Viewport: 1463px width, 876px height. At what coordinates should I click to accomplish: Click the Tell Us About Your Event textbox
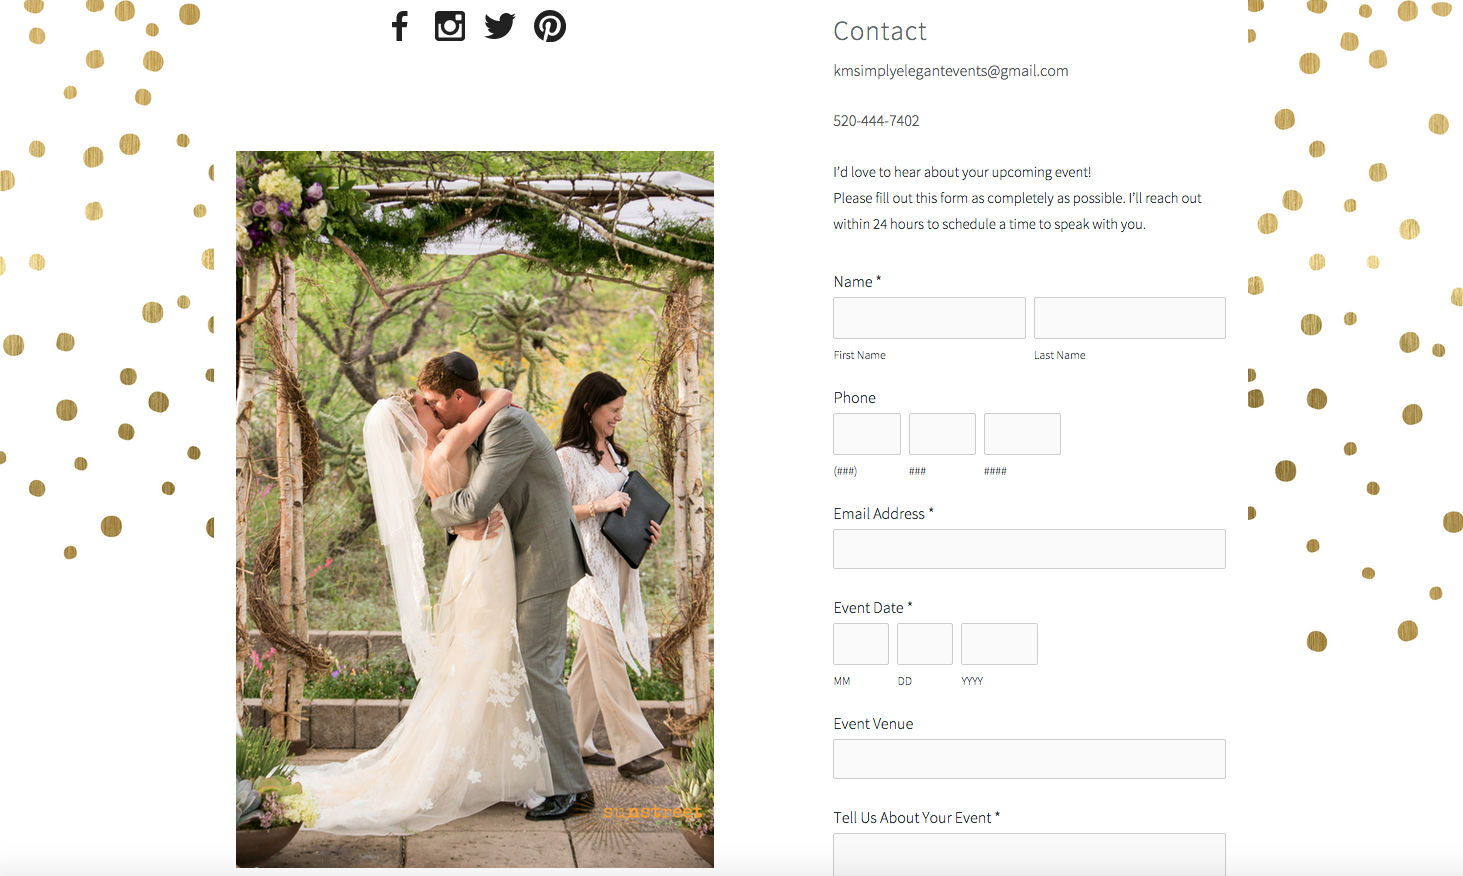(x=1029, y=855)
